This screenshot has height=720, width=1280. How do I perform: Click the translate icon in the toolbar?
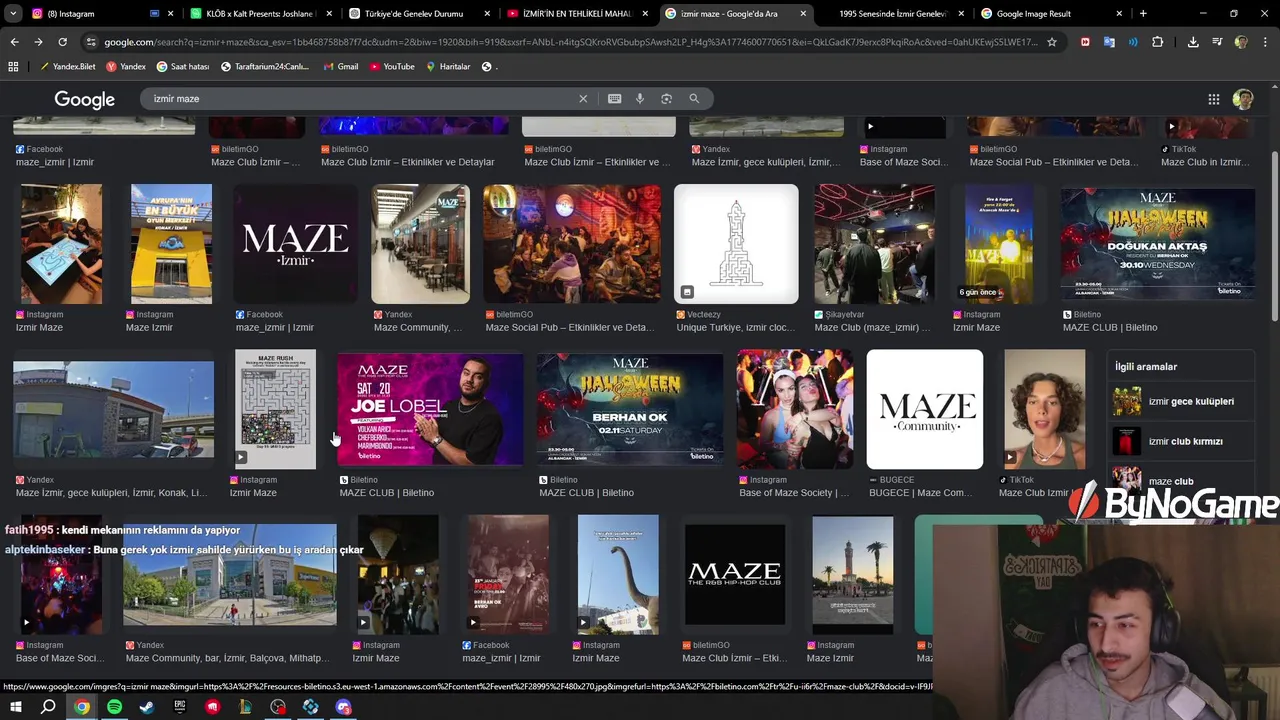click(x=1109, y=42)
